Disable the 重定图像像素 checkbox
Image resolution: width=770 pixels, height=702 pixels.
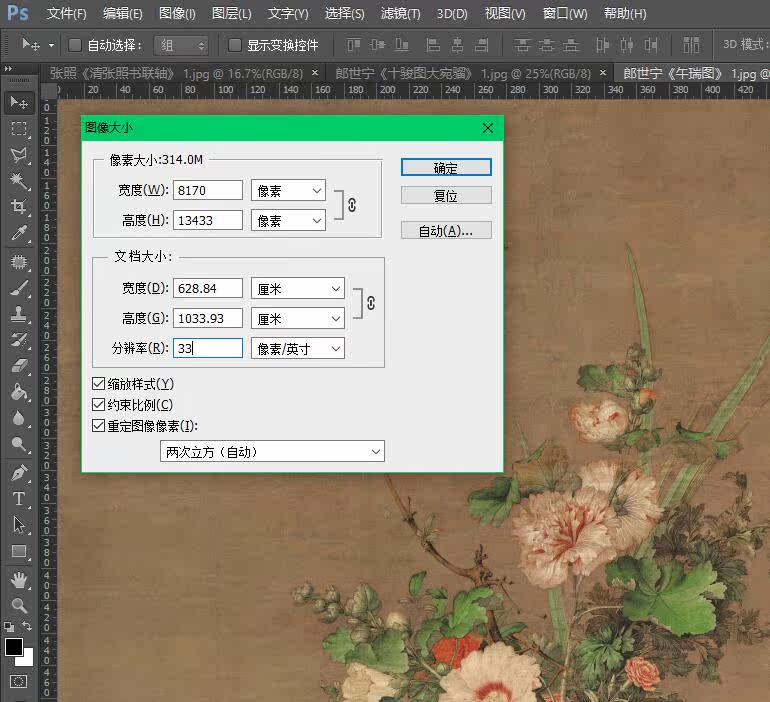pos(98,425)
